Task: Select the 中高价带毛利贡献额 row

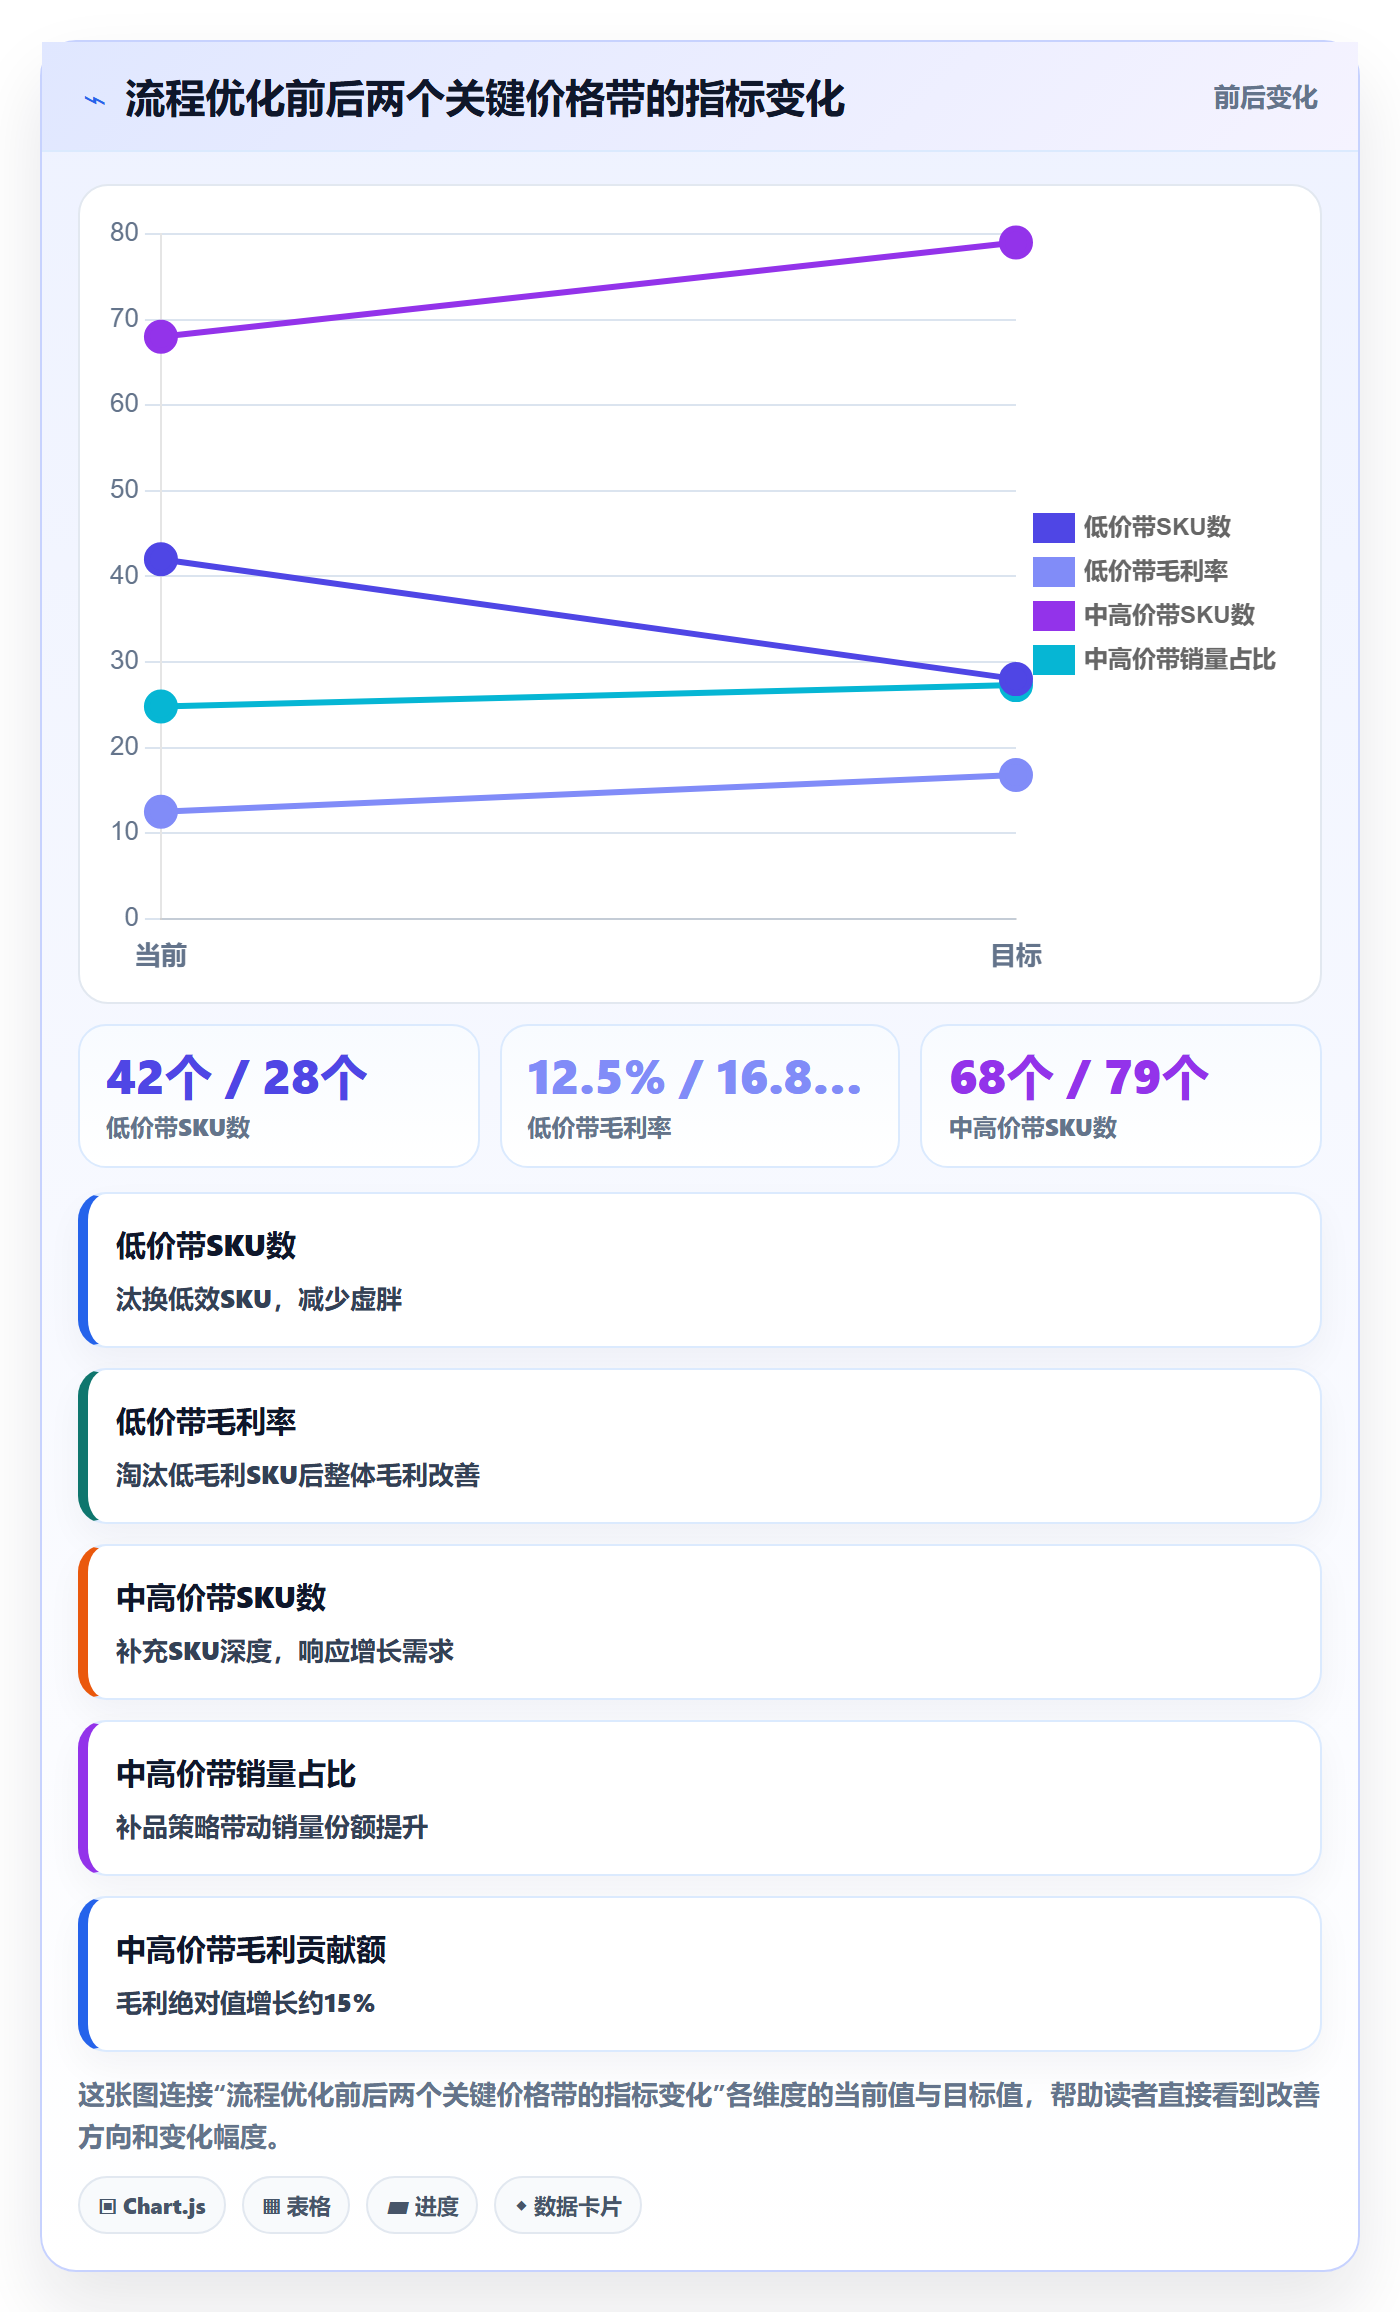Action: 700,1974
